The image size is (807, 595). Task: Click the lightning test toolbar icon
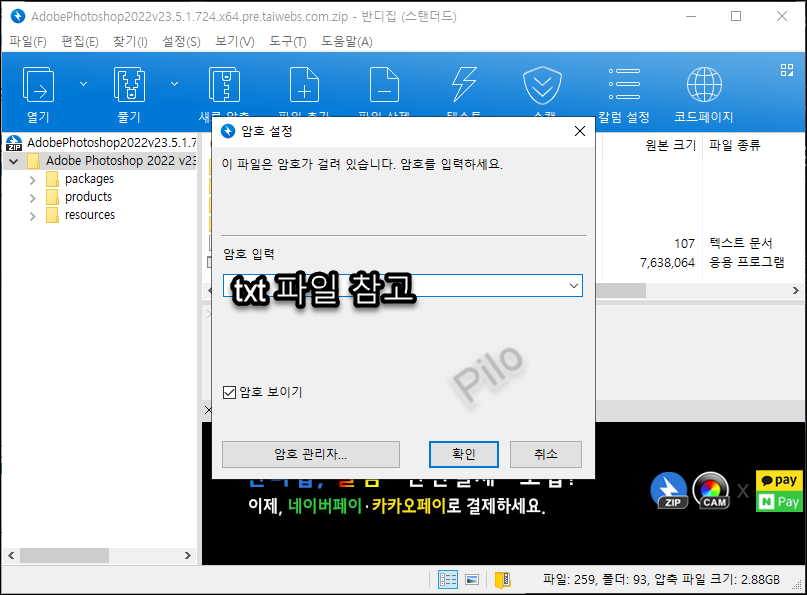coord(464,85)
